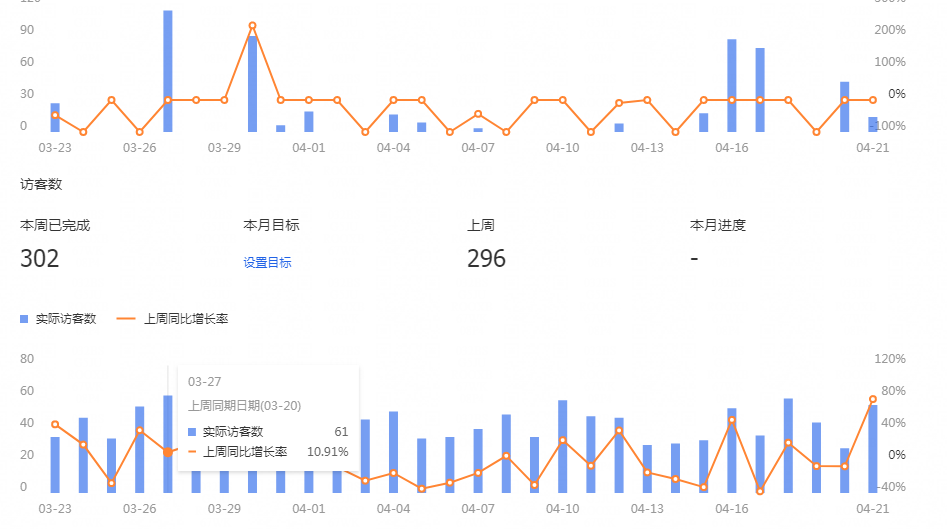This screenshot has height=529, width=947.
Task: Select the 04-10 blue bar in the visitor chart
Action: click(x=562, y=446)
